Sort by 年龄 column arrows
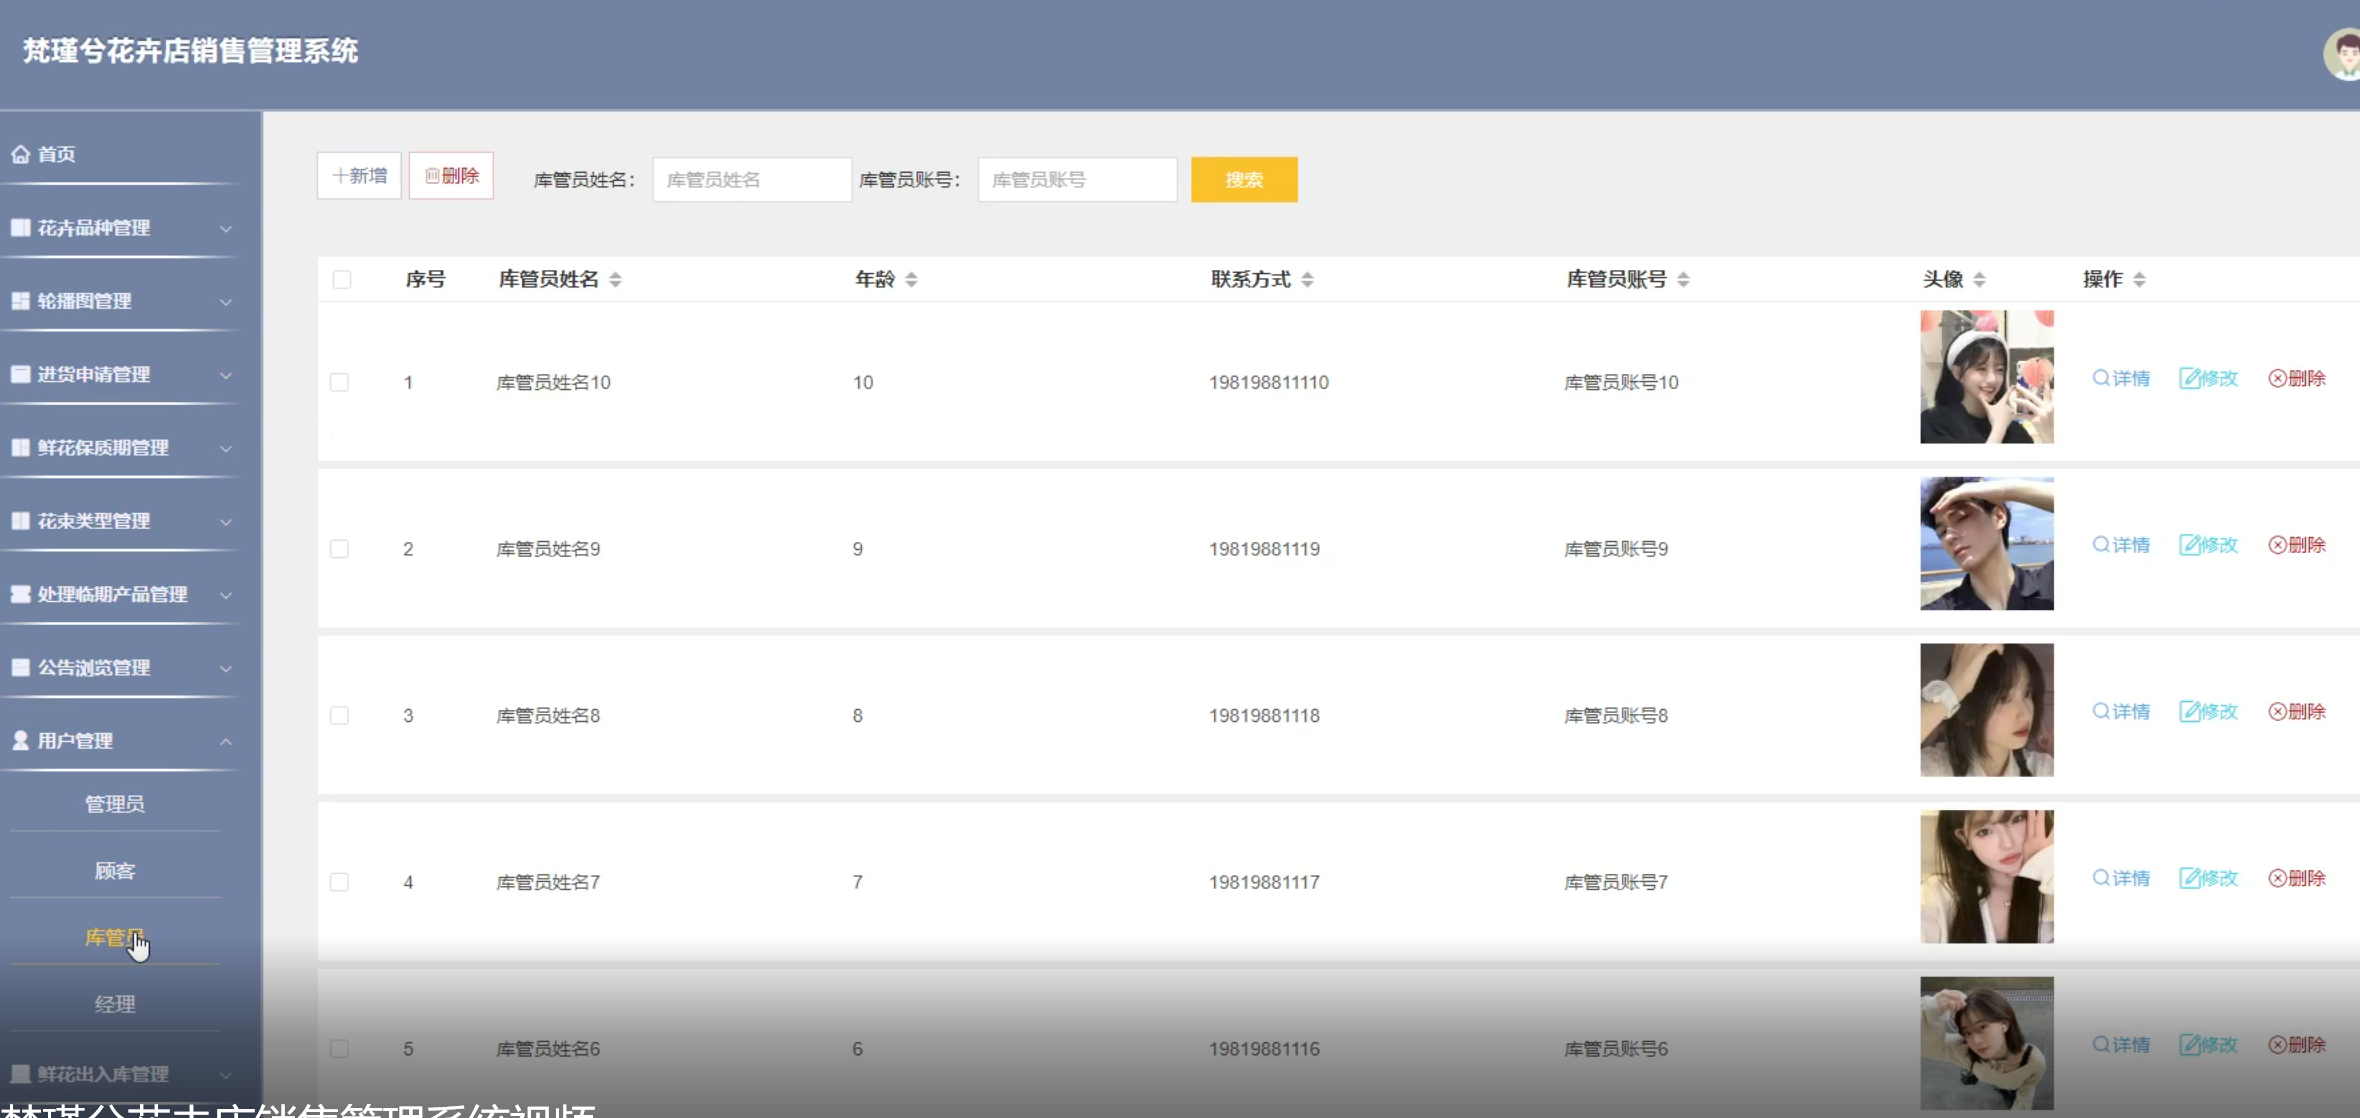 (911, 280)
